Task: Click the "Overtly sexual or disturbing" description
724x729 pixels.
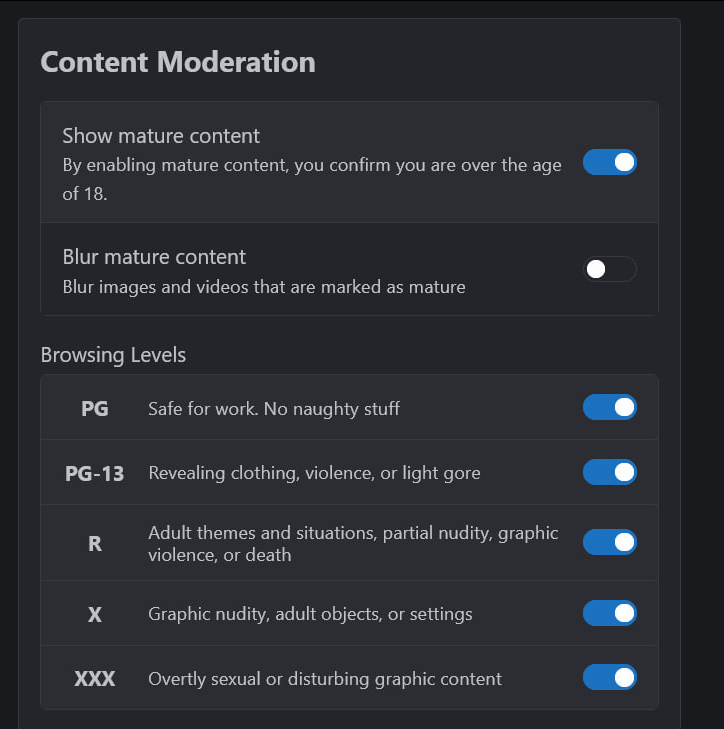Action: [x=325, y=679]
